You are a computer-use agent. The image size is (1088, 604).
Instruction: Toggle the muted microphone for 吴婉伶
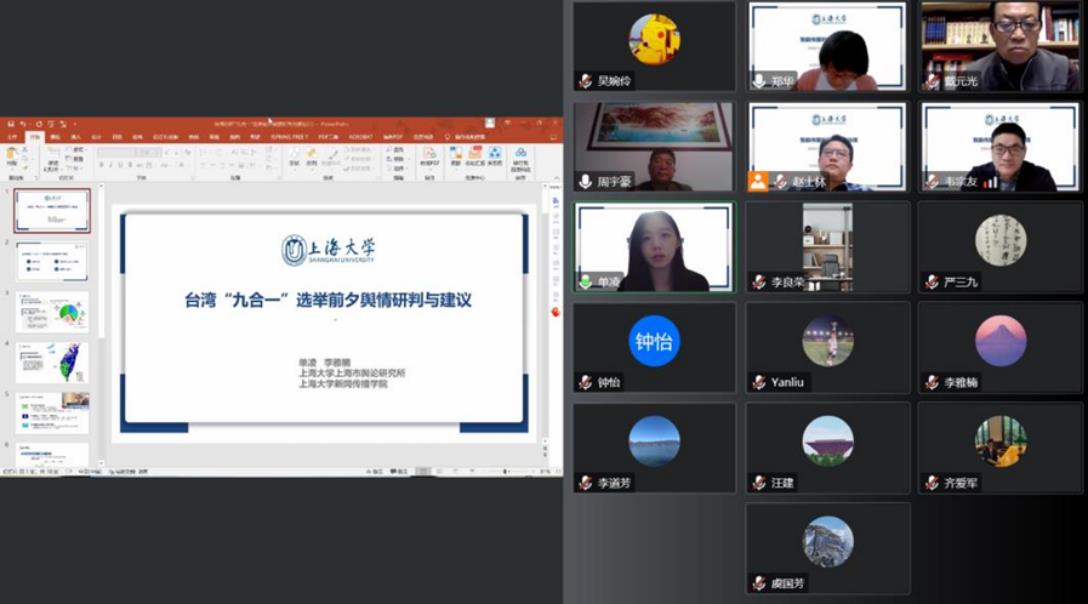pos(585,81)
